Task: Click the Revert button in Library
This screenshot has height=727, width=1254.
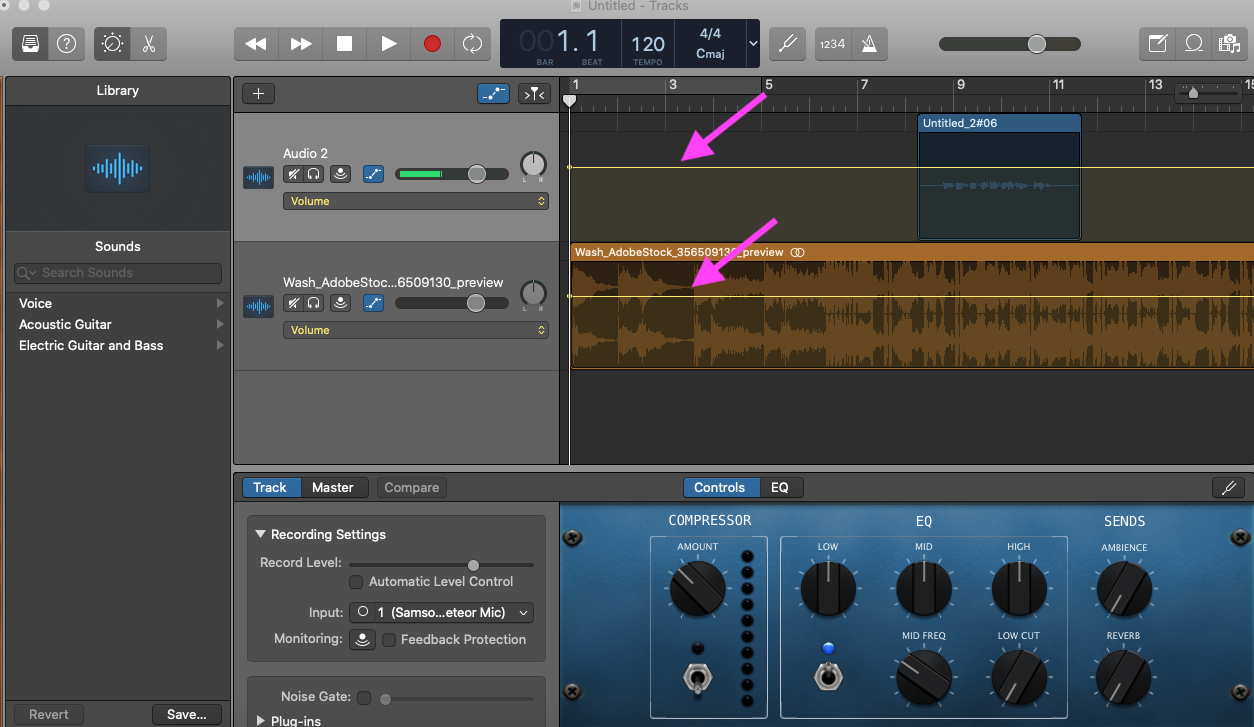Action: click(x=49, y=714)
